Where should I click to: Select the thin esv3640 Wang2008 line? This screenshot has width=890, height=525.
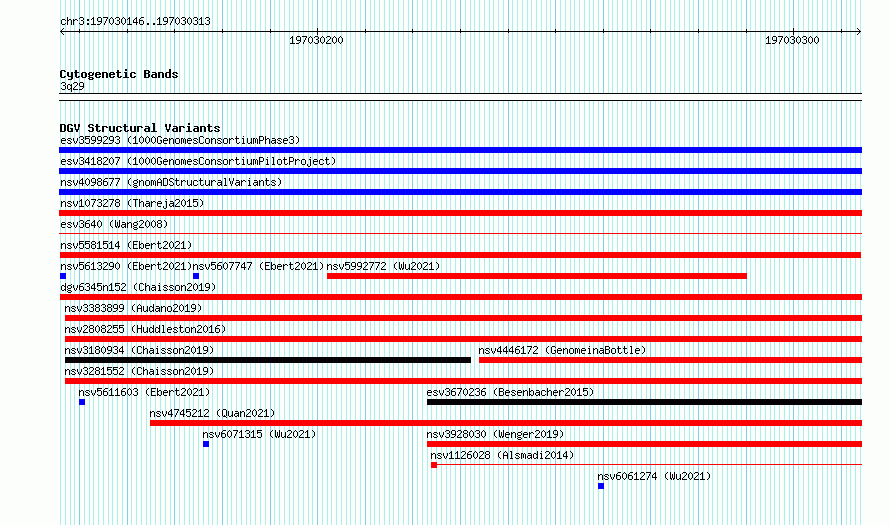[460, 233]
